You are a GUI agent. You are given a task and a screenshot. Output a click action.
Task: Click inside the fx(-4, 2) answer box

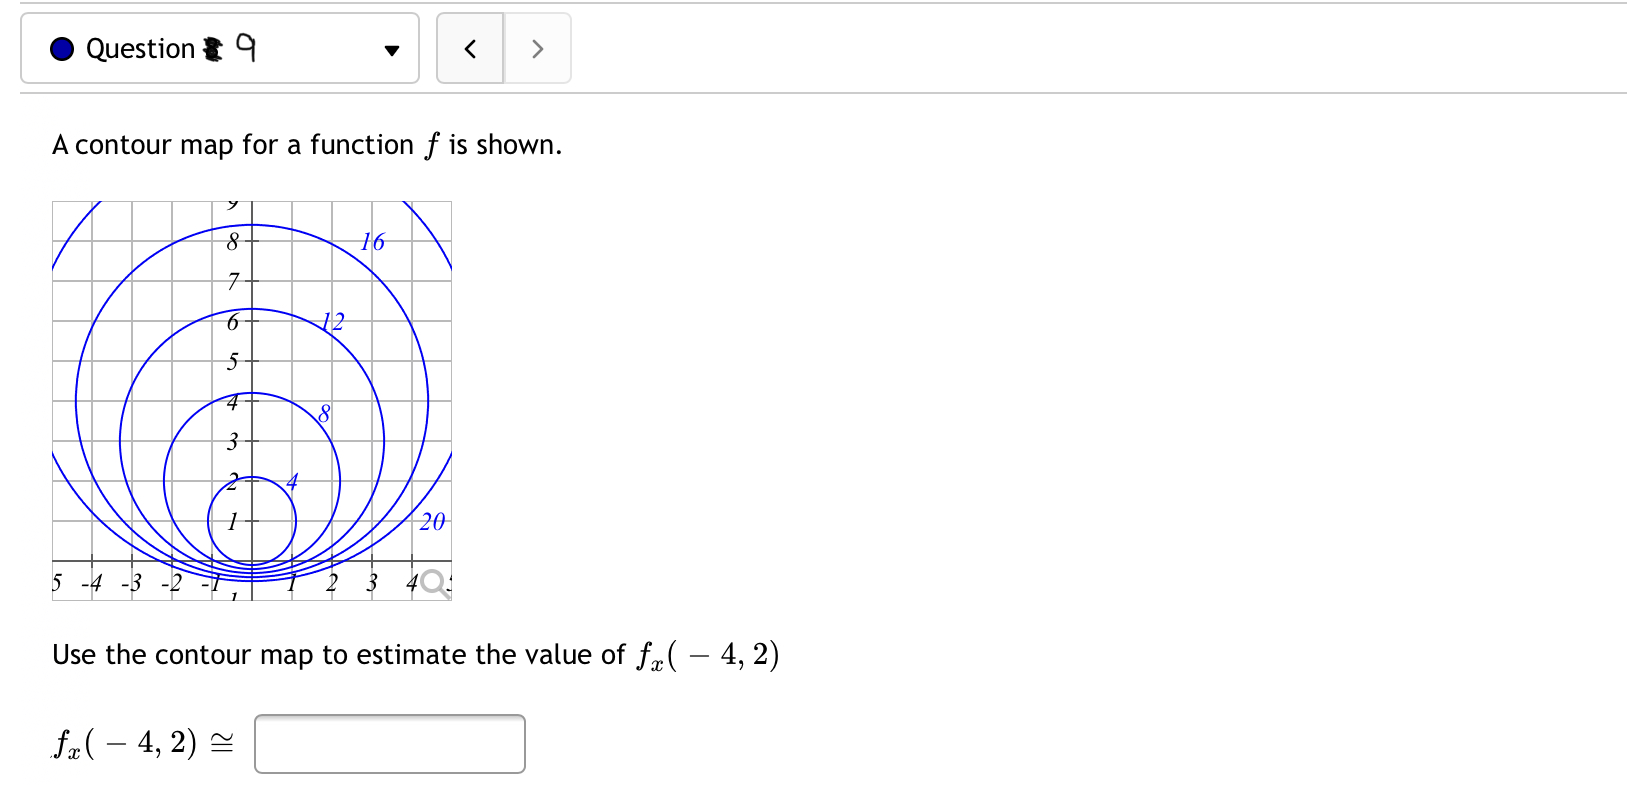point(390,744)
